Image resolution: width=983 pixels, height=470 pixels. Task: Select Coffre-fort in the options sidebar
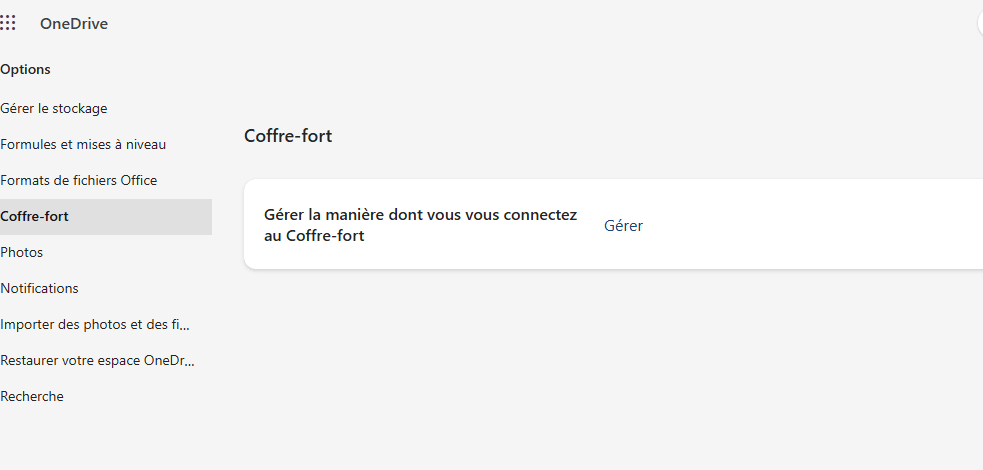tap(106, 217)
